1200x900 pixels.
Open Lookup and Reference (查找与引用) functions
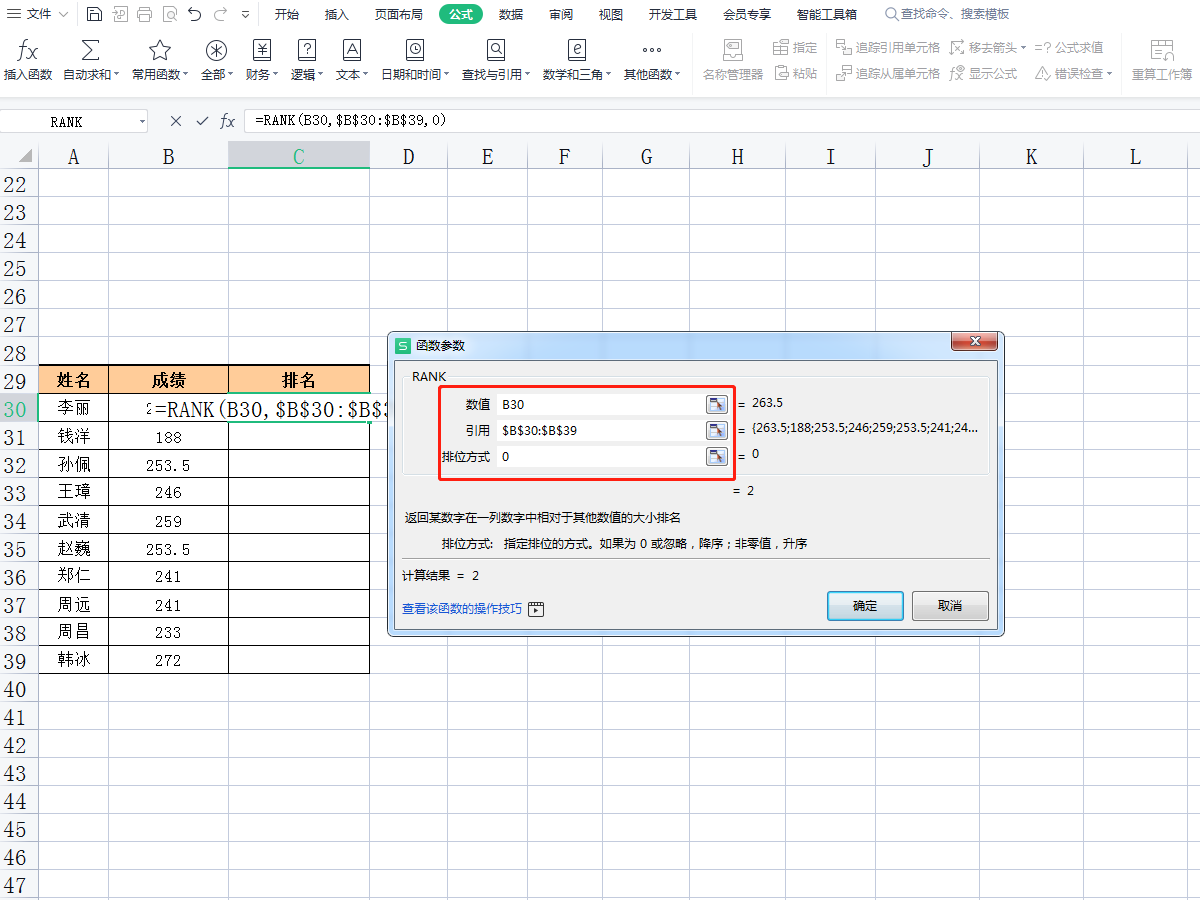496,52
